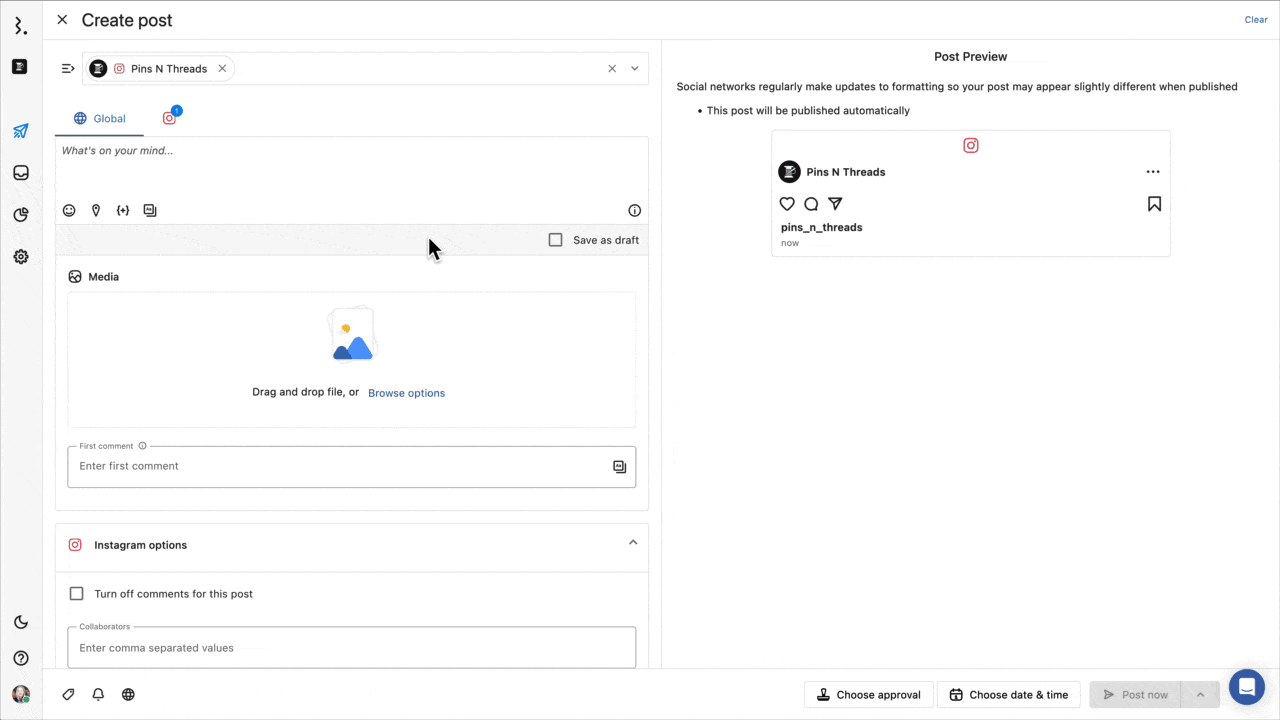Switch to the Global tab
The height and width of the screenshot is (720, 1280).
coord(99,118)
